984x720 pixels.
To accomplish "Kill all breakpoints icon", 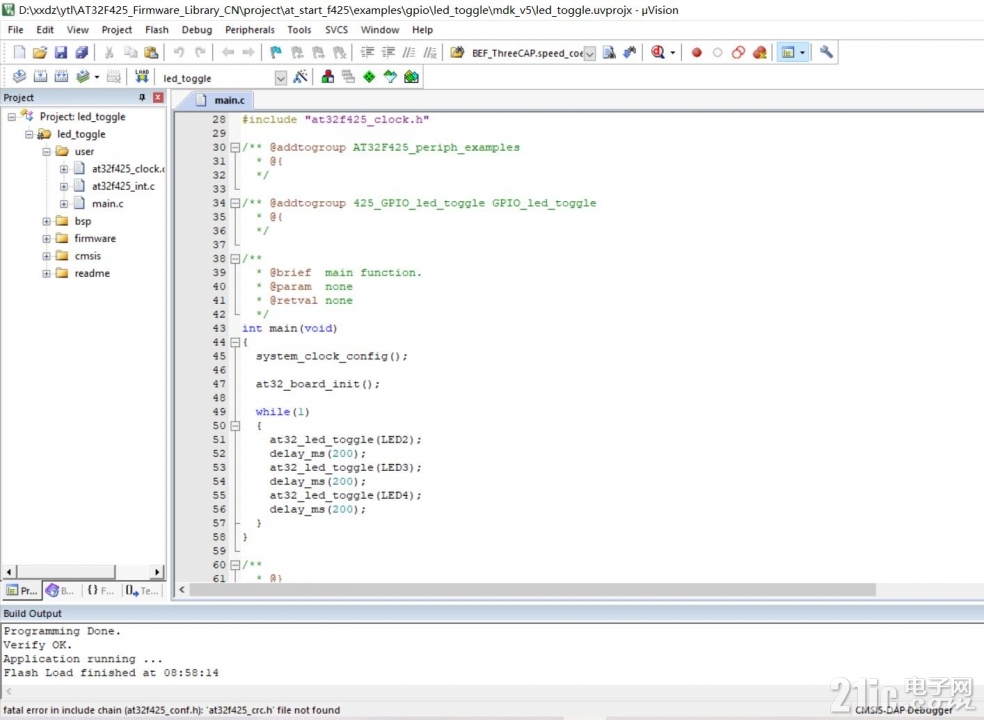I will pyautogui.click(x=760, y=53).
